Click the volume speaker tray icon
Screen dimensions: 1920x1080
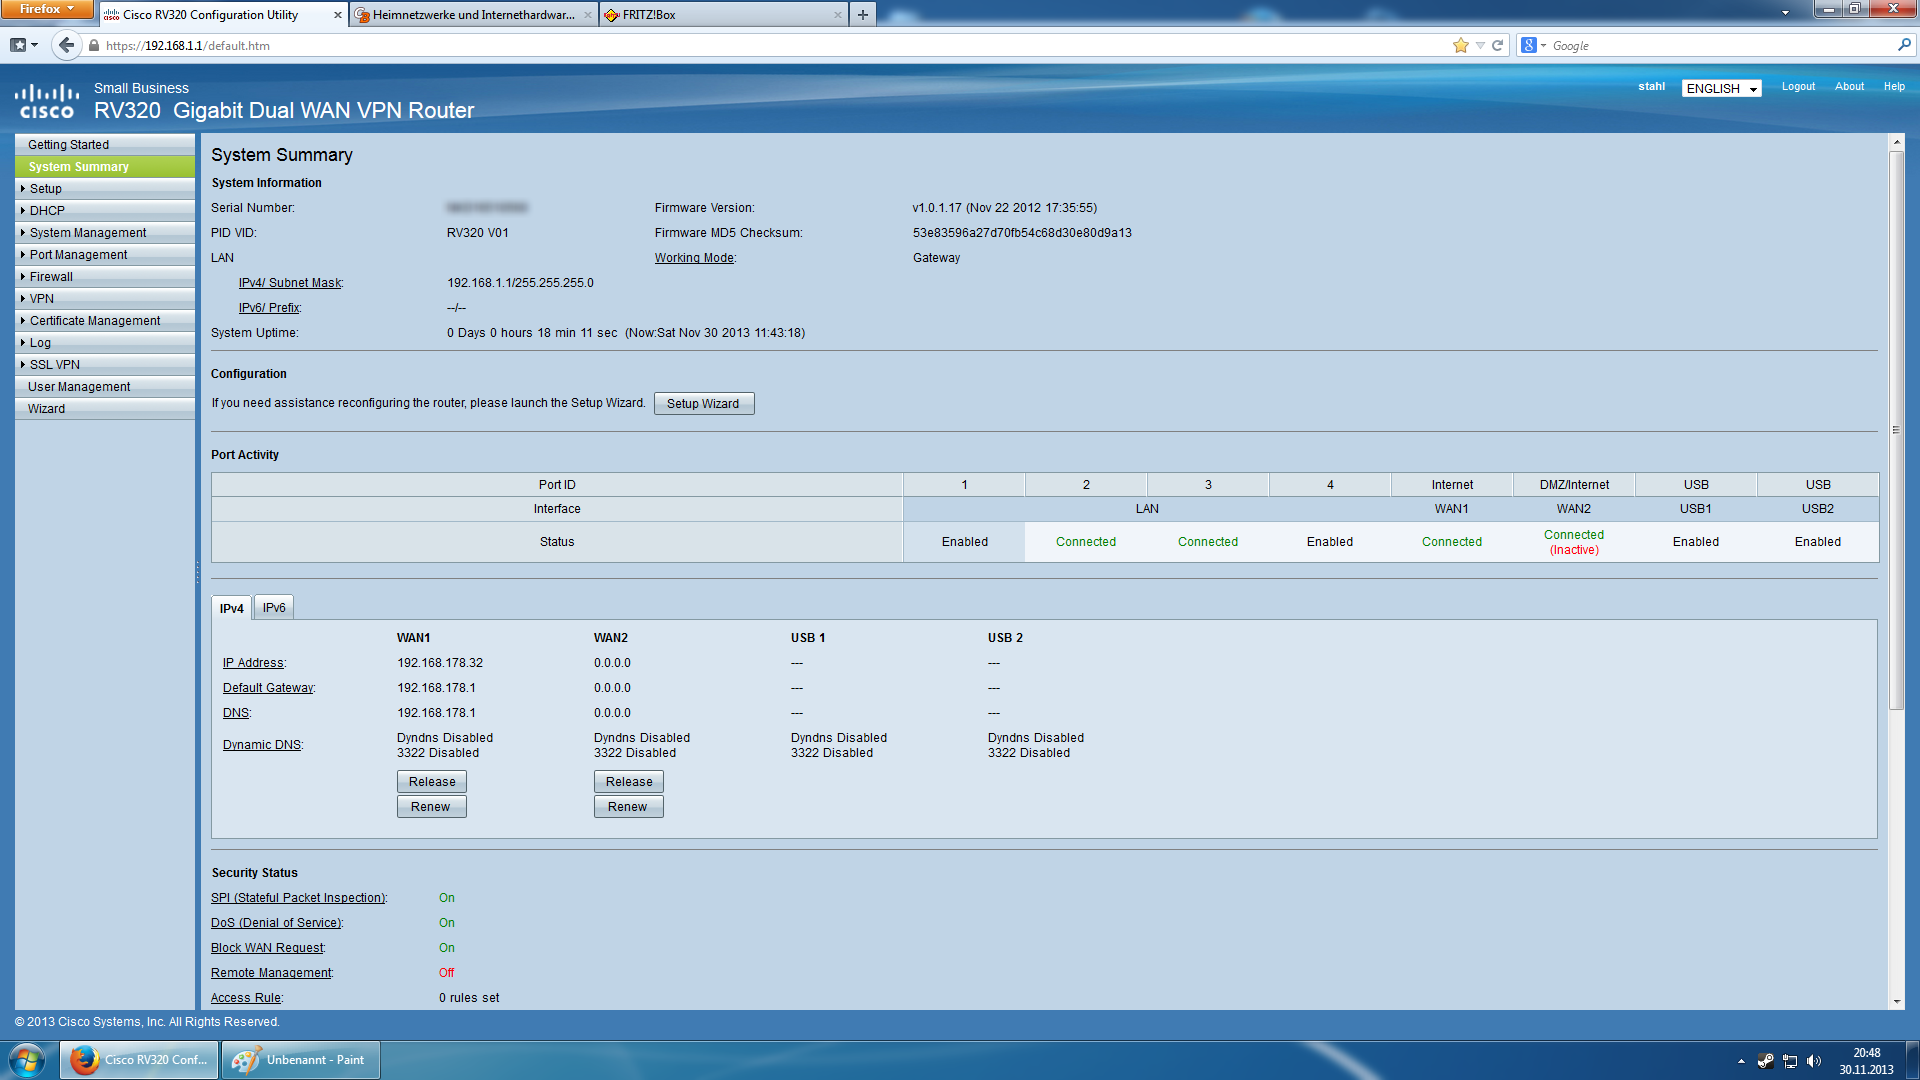click(x=1814, y=1061)
